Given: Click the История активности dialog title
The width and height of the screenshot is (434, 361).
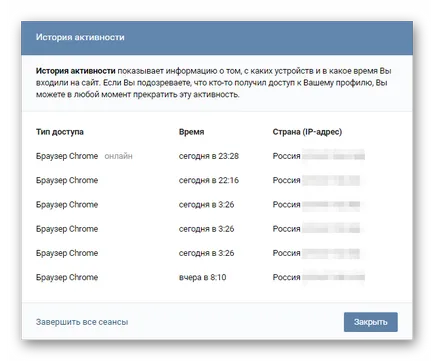Looking at the screenshot, I should coord(80,37).
